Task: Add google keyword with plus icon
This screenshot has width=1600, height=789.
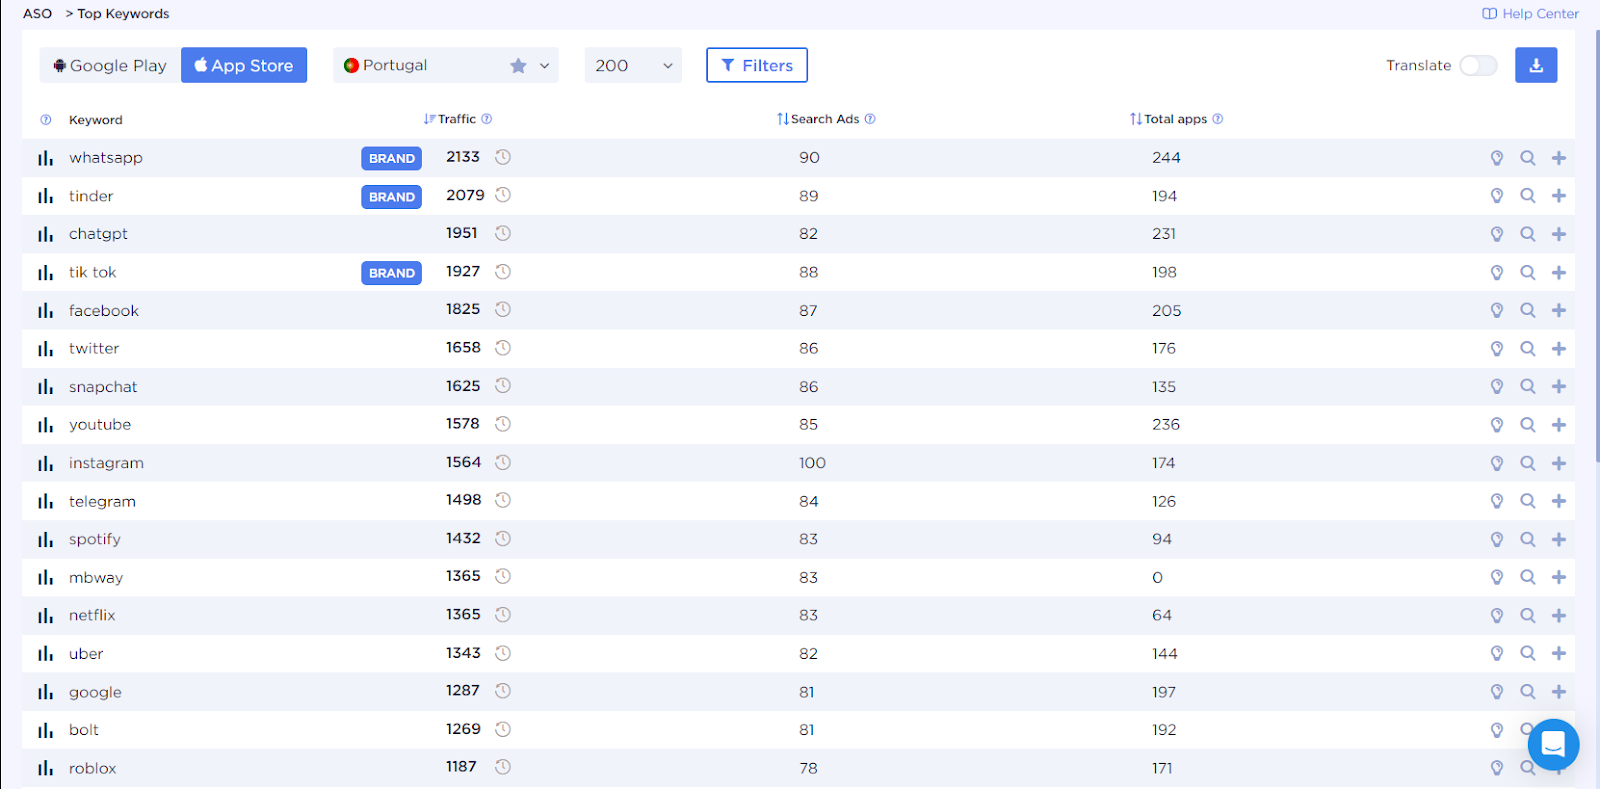Action: click(1559, 691)
